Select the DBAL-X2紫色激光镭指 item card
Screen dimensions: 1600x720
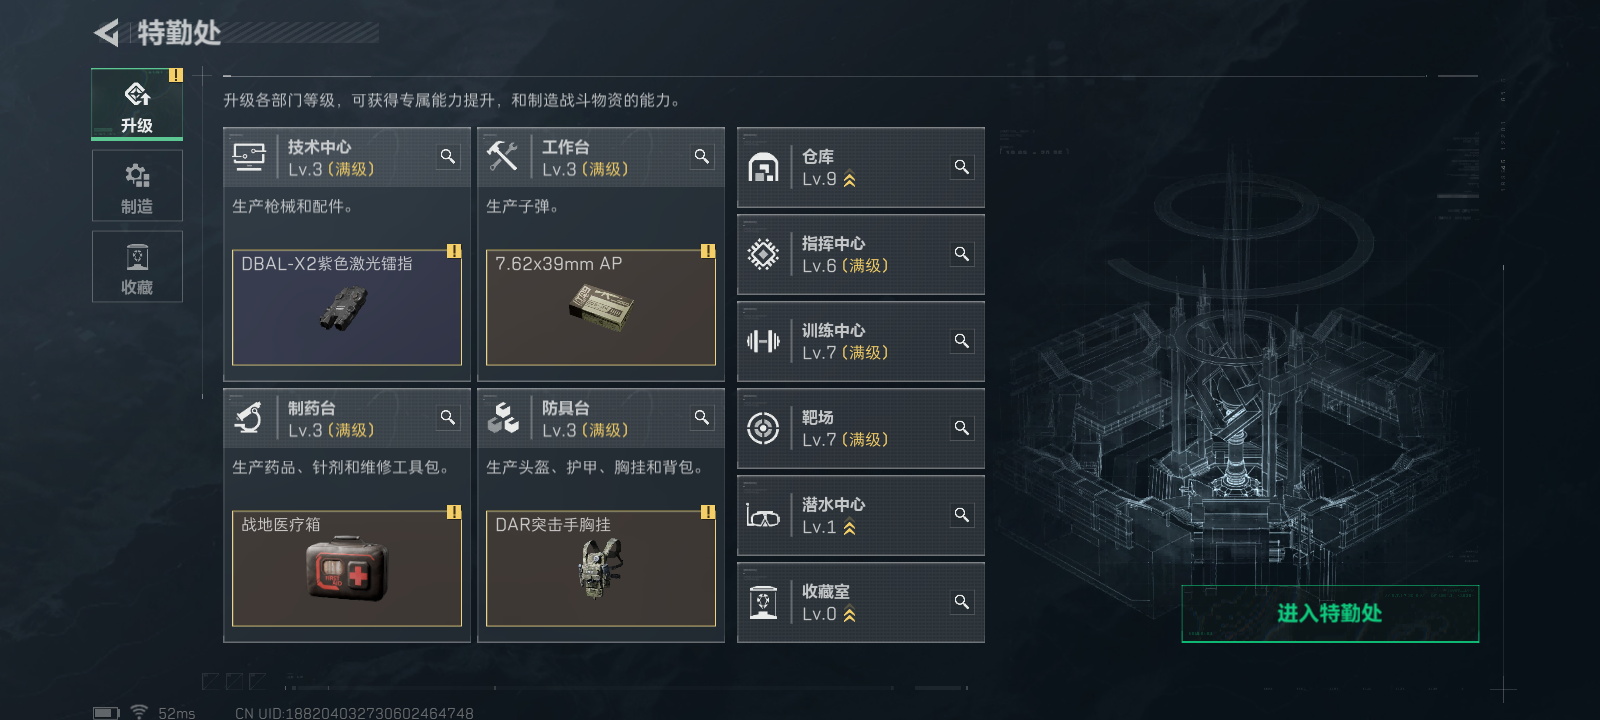[x=347, y=307]
